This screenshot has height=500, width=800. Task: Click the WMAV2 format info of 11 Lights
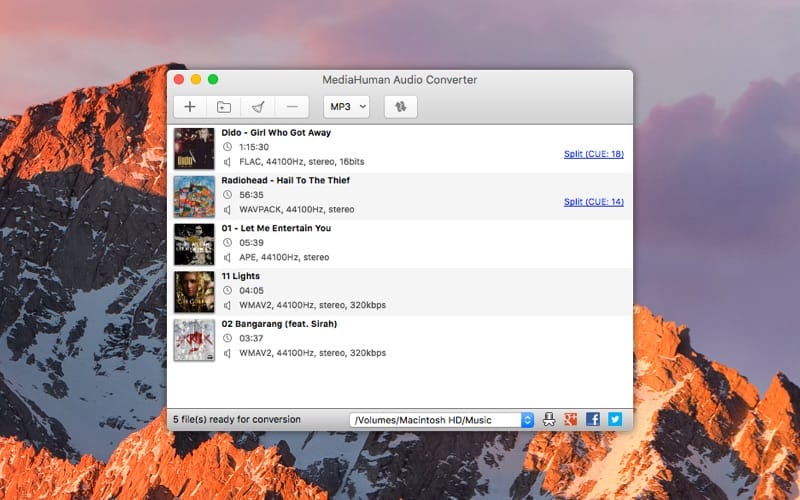pyautogui.click(x=313, y=305)
